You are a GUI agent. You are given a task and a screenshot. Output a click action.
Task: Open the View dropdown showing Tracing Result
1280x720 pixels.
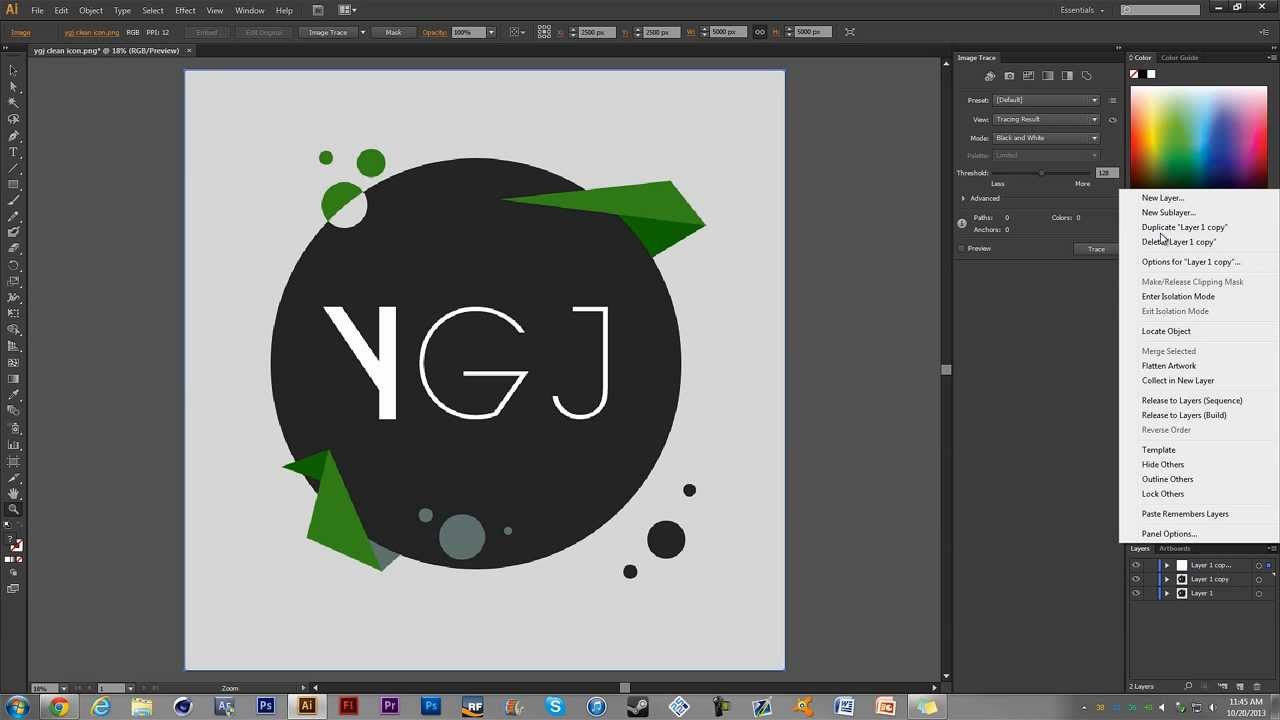[1045, 119]
